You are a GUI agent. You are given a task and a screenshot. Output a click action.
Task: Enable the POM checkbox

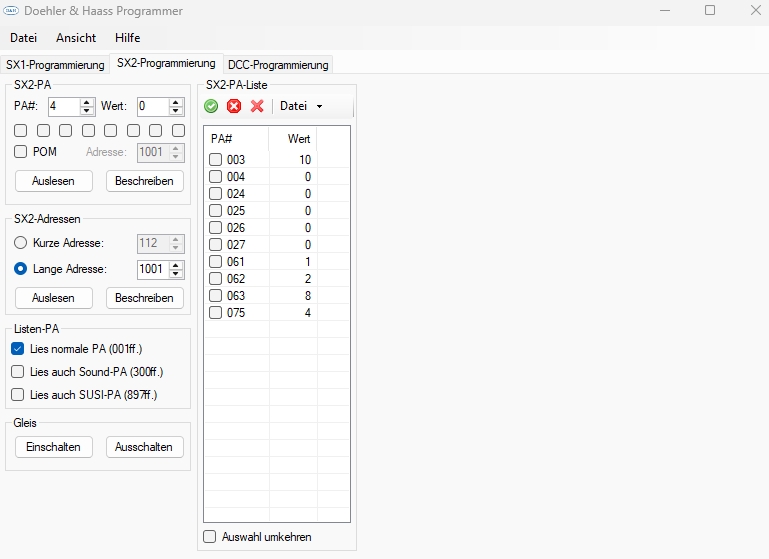(20, 152)
